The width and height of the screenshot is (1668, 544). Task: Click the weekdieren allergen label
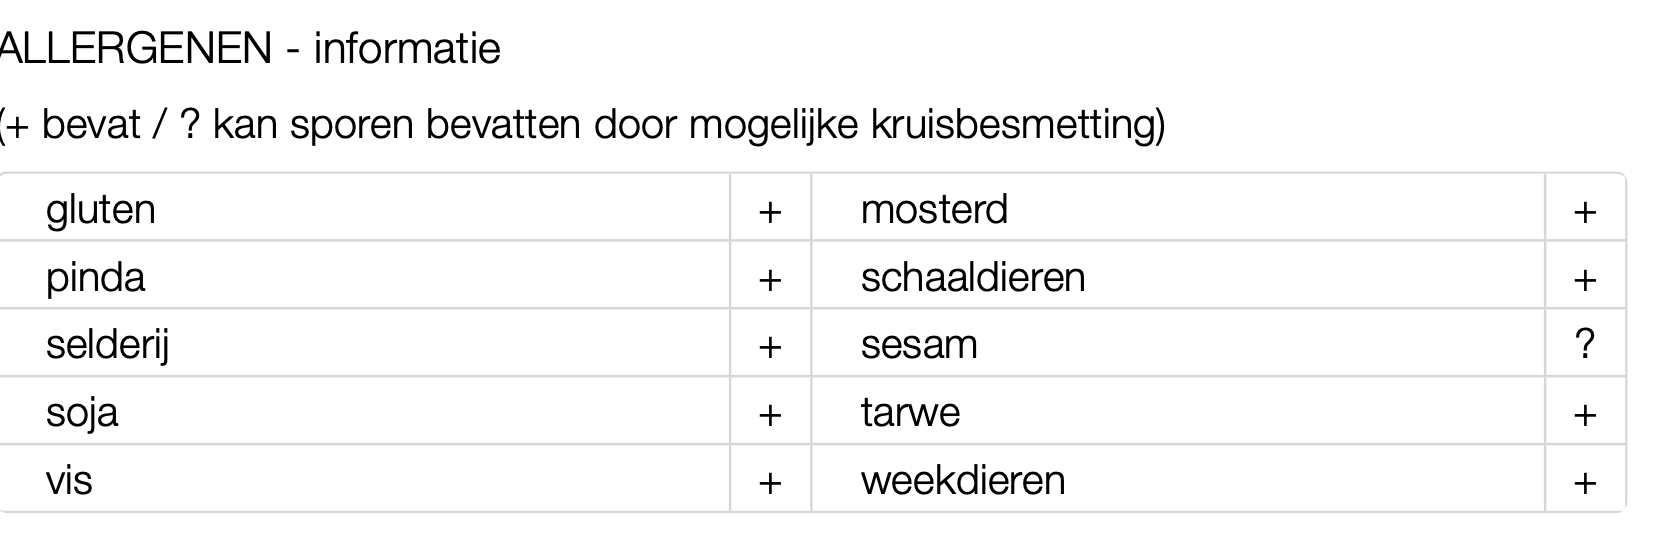tap(962, 480)
